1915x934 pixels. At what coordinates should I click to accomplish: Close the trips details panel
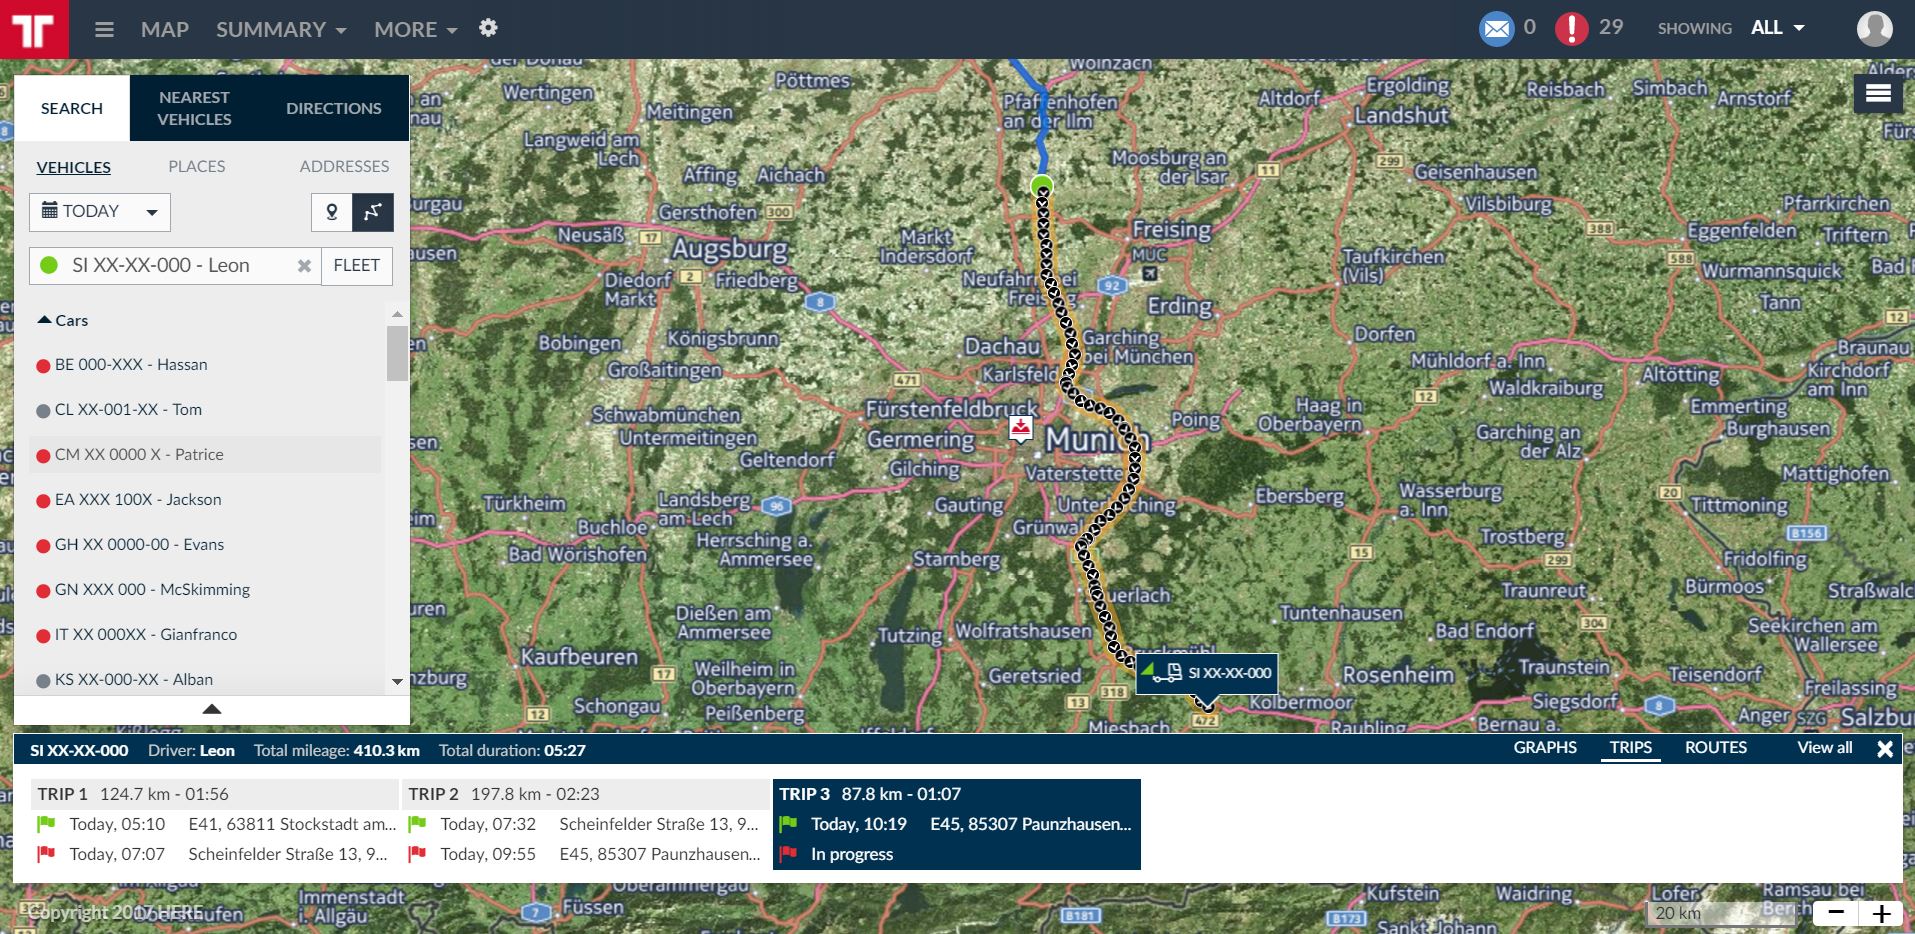[1885, 749]
